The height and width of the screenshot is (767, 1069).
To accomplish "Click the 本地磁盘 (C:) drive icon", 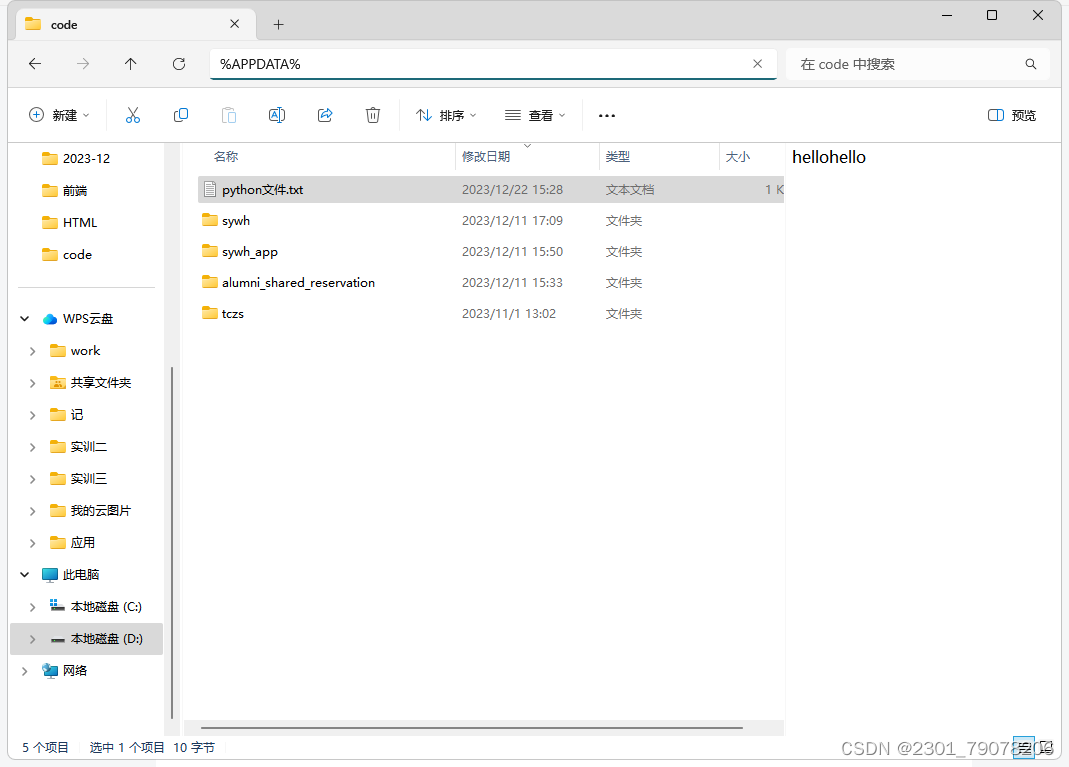I will coord(57,606).
